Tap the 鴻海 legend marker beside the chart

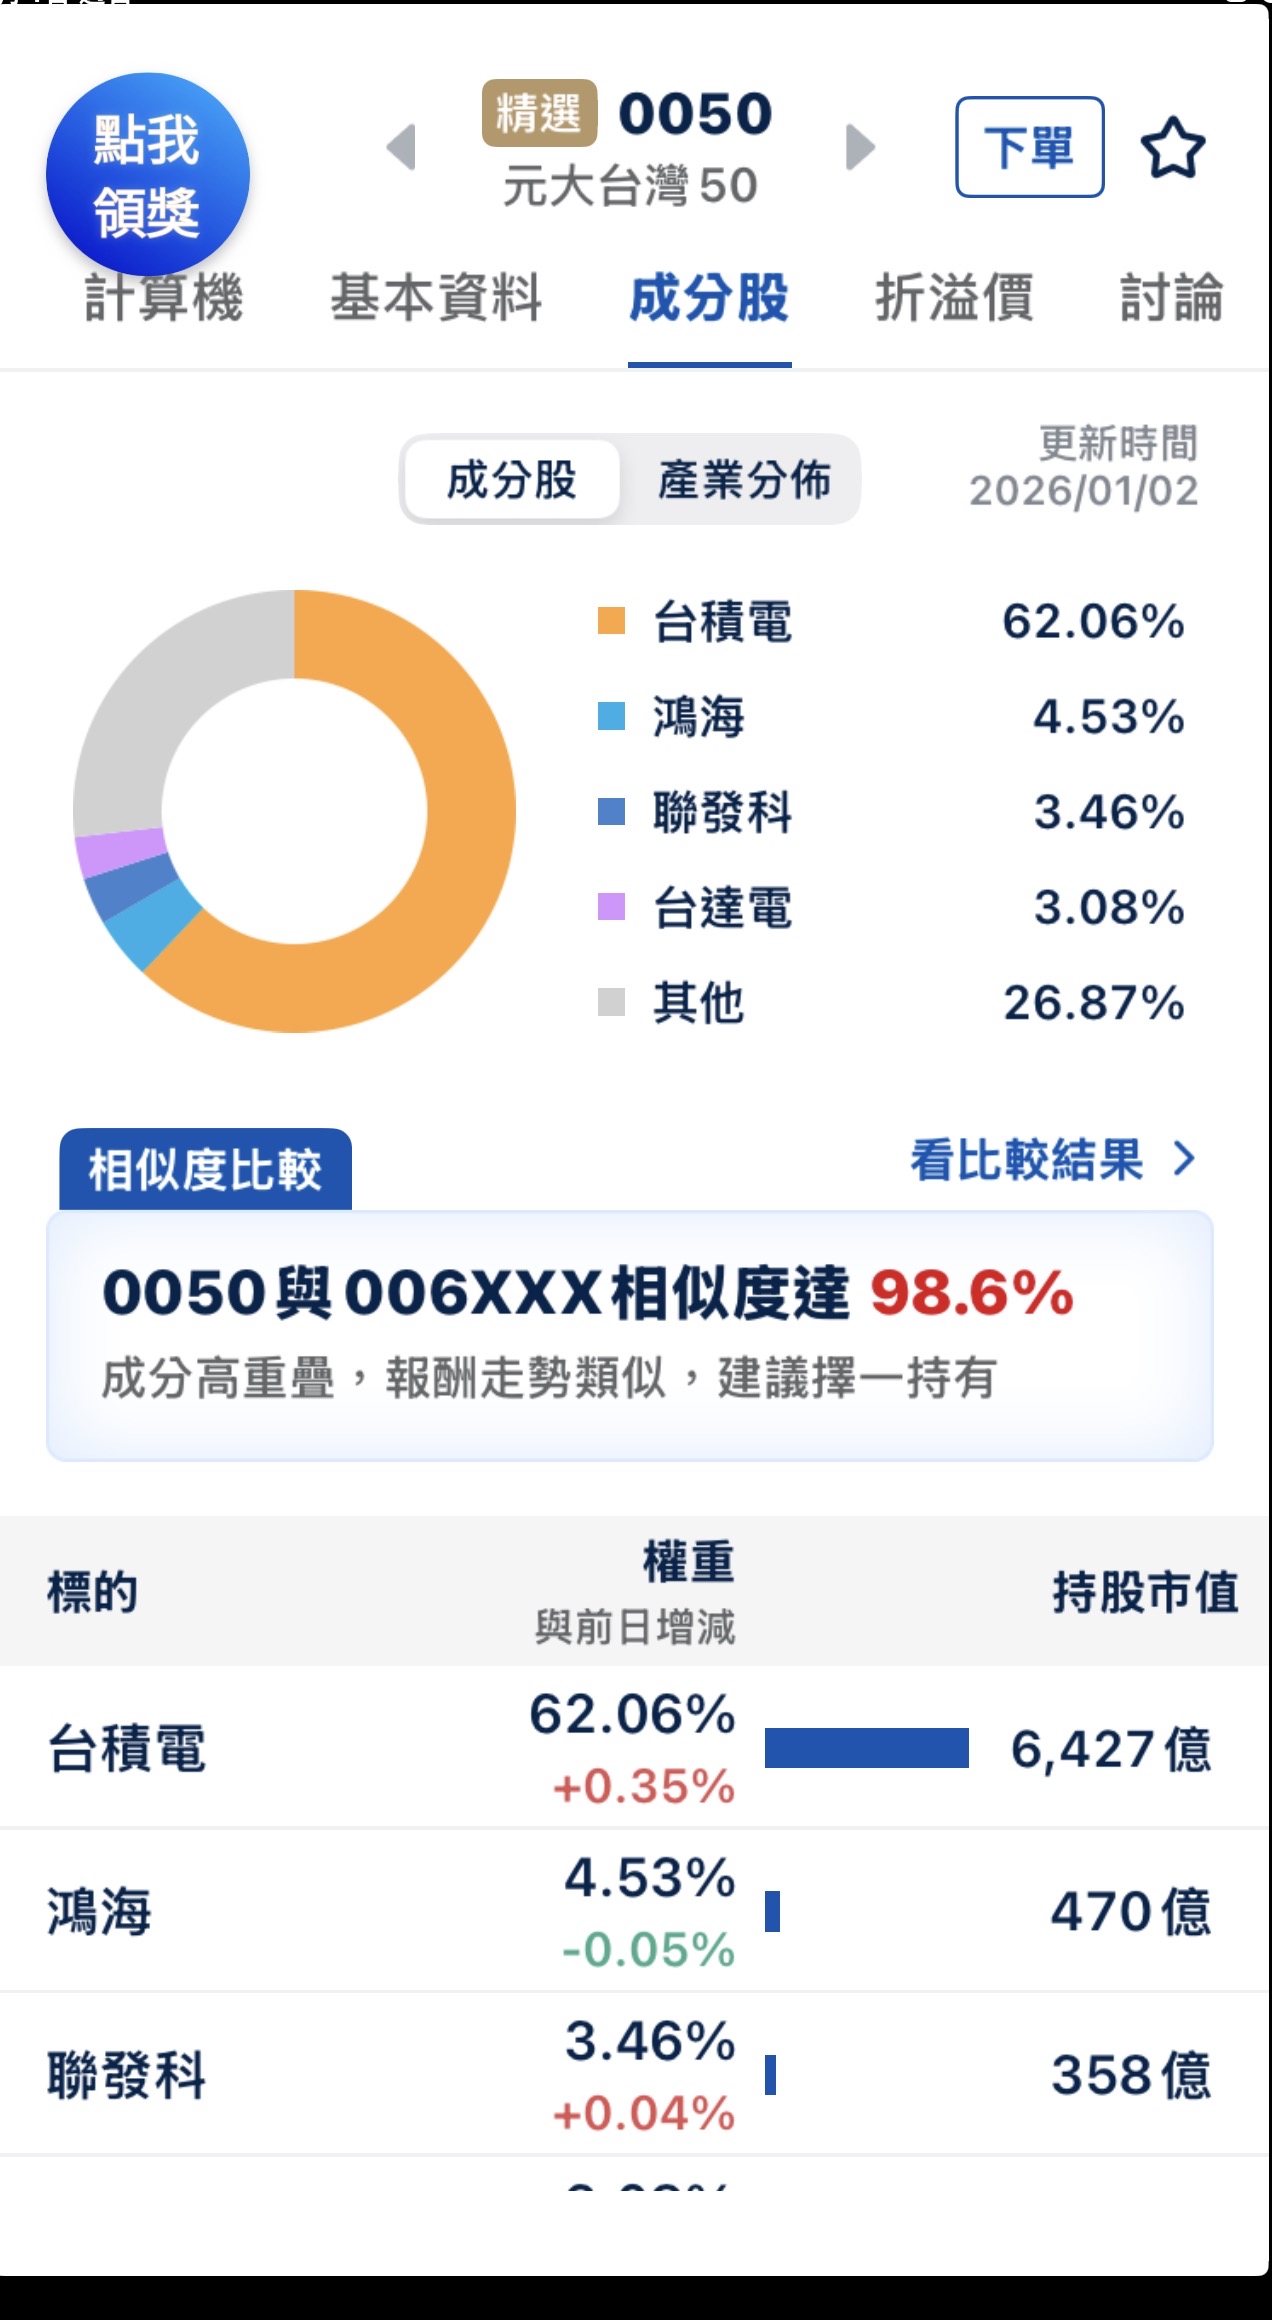[x=612, y=716]
